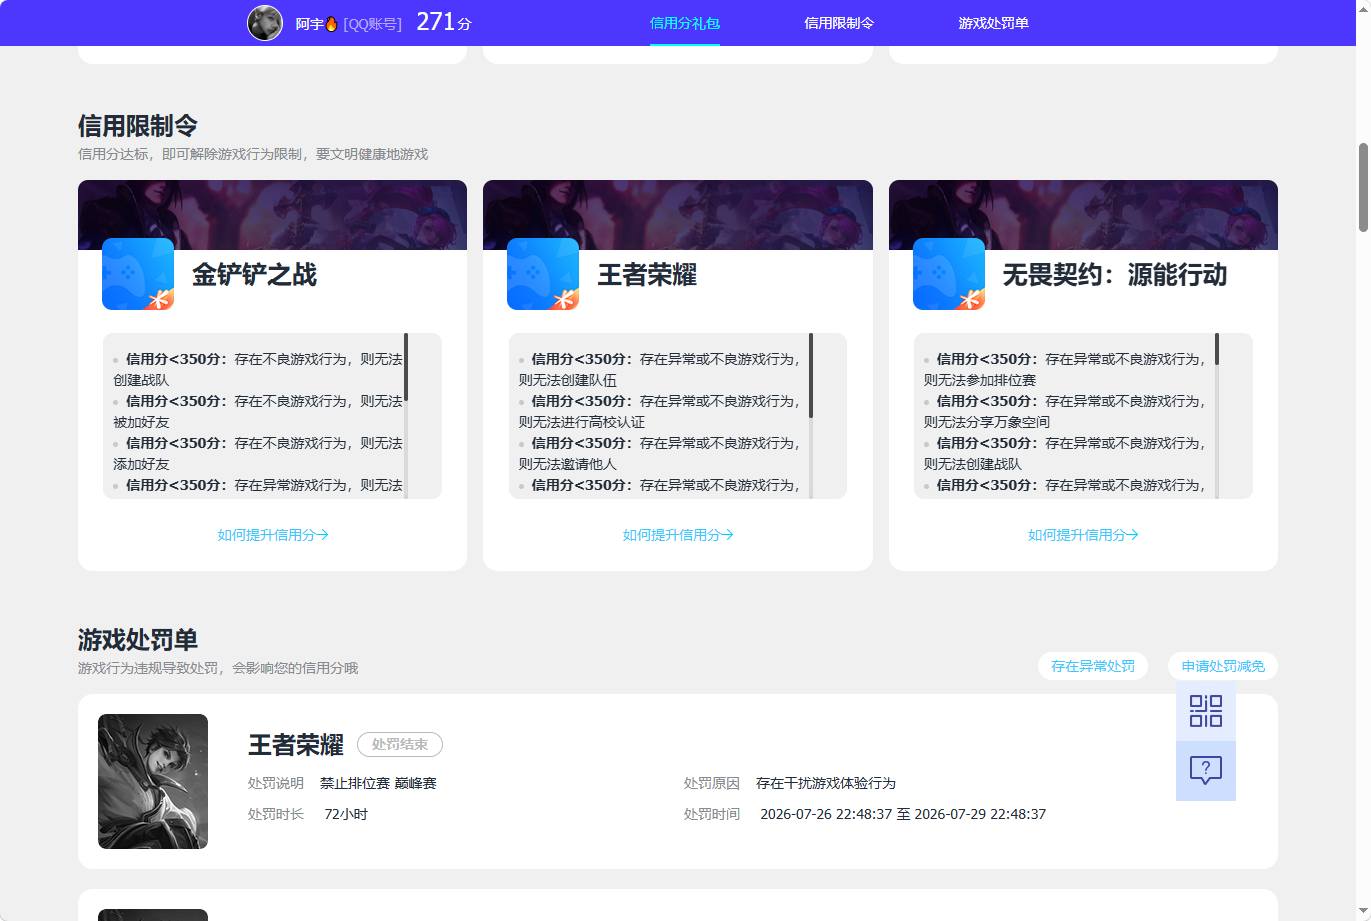Viewport: 1371px width, 921px height.
Task: Switch to 信用限制令 tab
Action: pyautogui.click(x=839, y=23)
